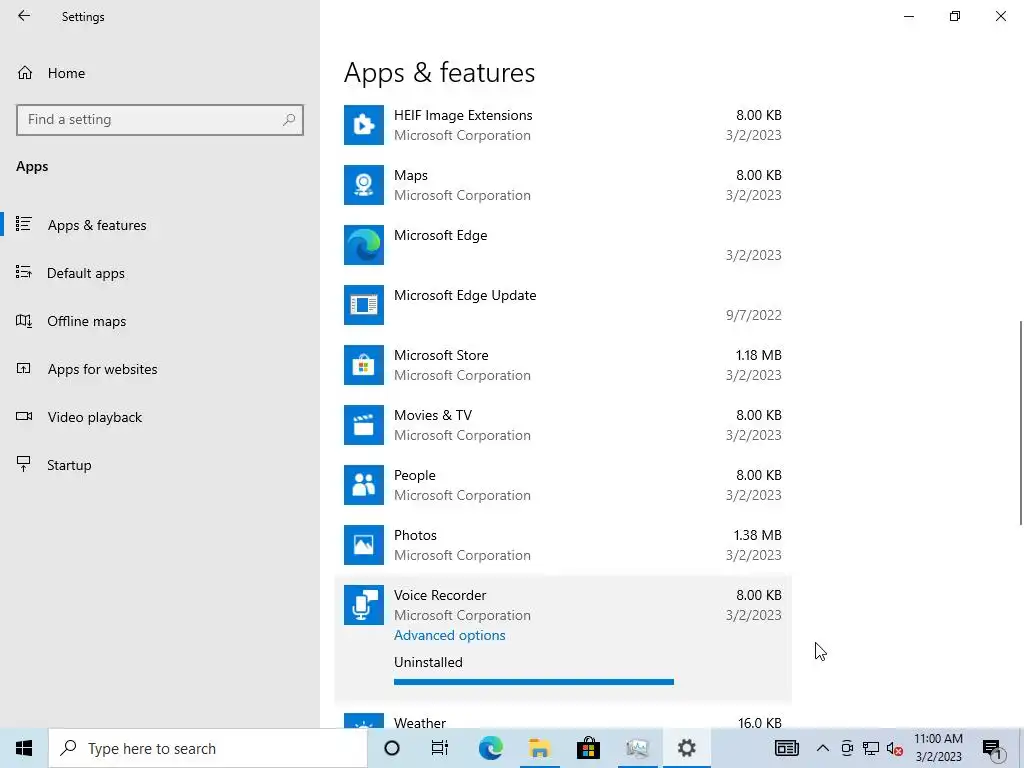Launch Microsoft Edge from the taskbar
The height and width of the screenshot is (768, 1024).
tap(490, 748)
